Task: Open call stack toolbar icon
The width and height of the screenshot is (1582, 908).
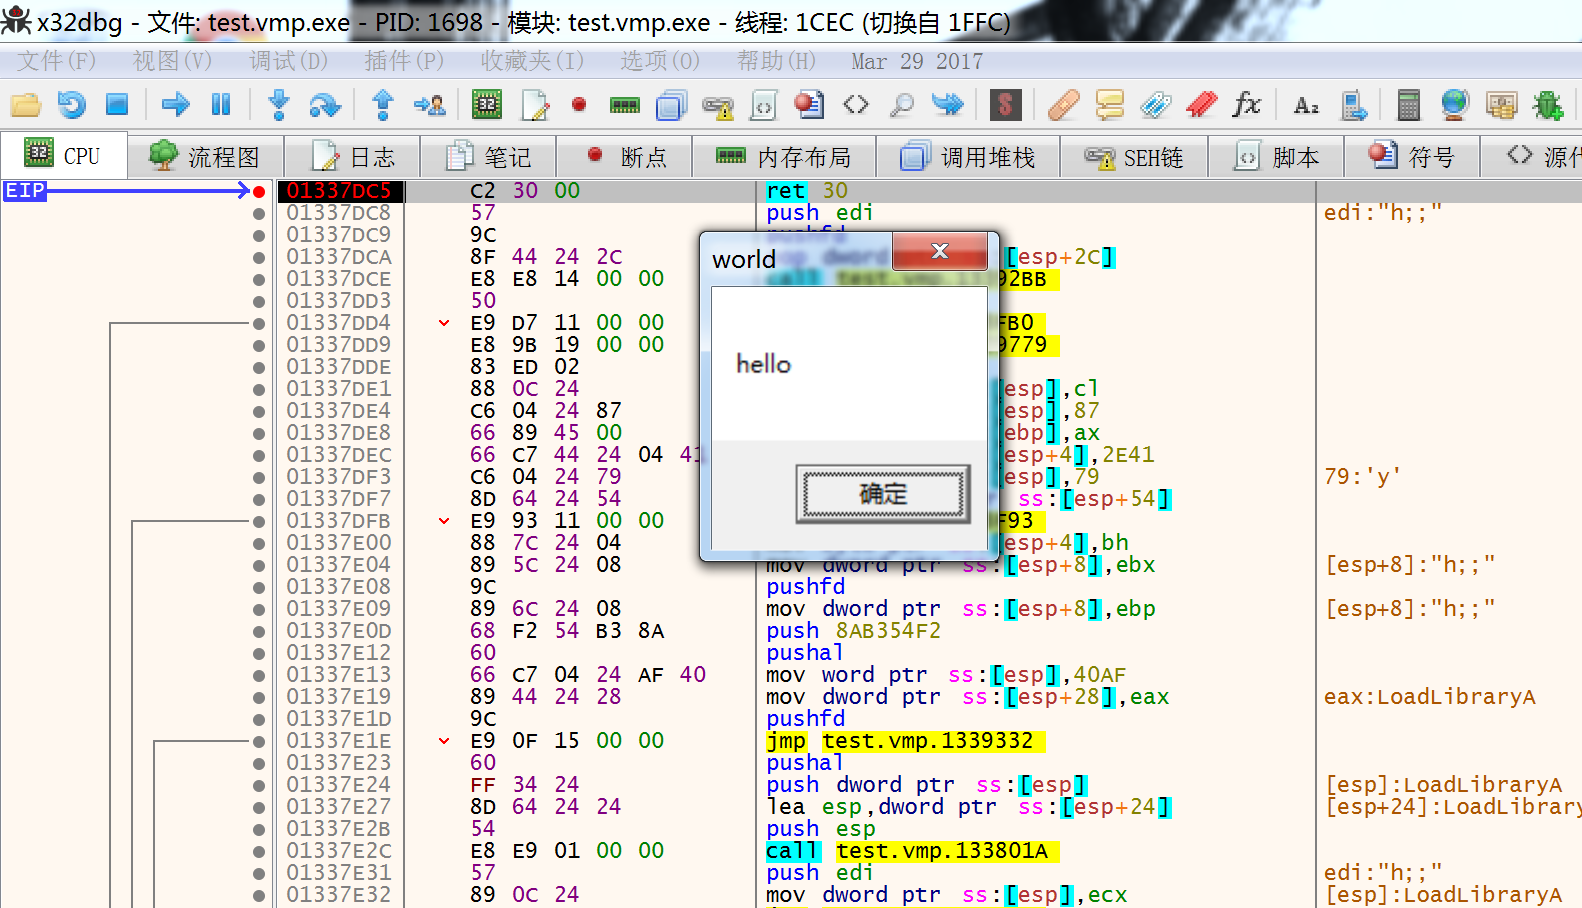Action: click(x=671, y=104)
